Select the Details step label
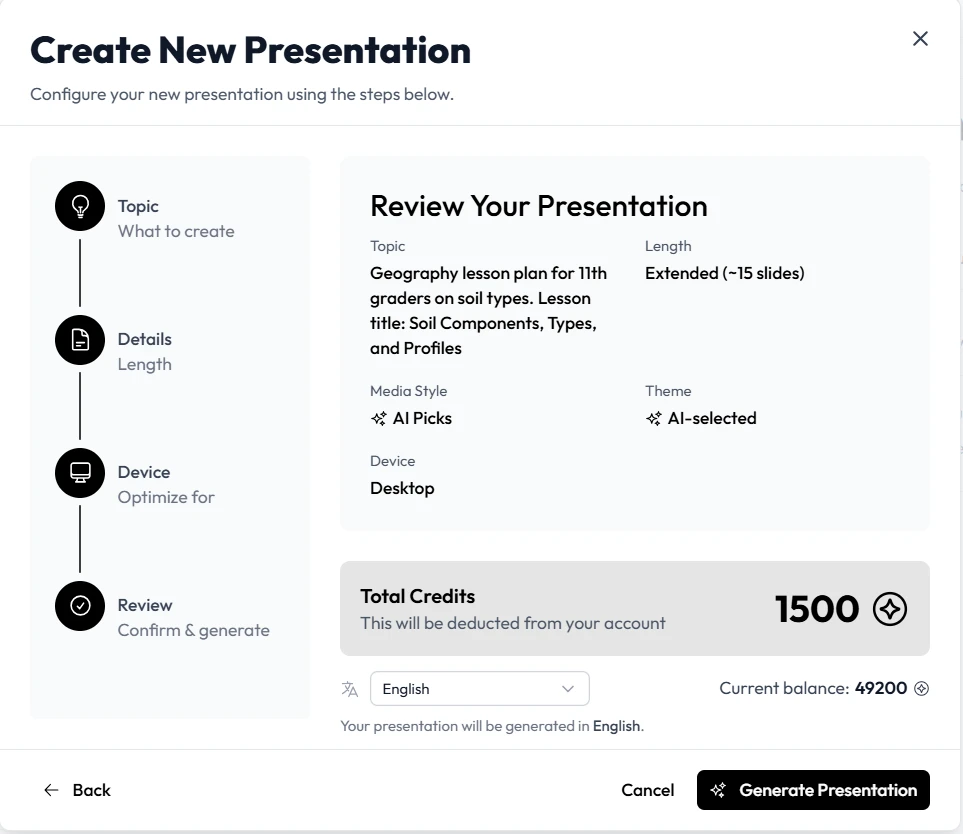Image resolution: width=963 pixels, height=834 pixels. click(x=144, y=339)
